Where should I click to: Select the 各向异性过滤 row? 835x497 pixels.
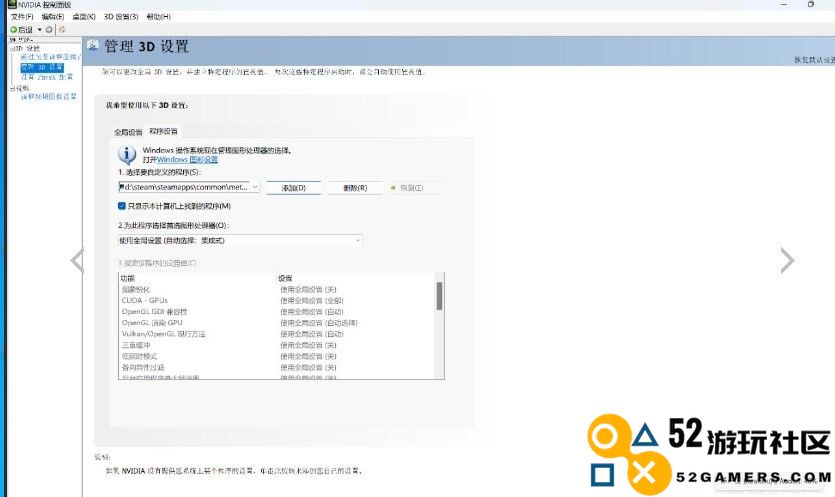(x=277, y=368)
